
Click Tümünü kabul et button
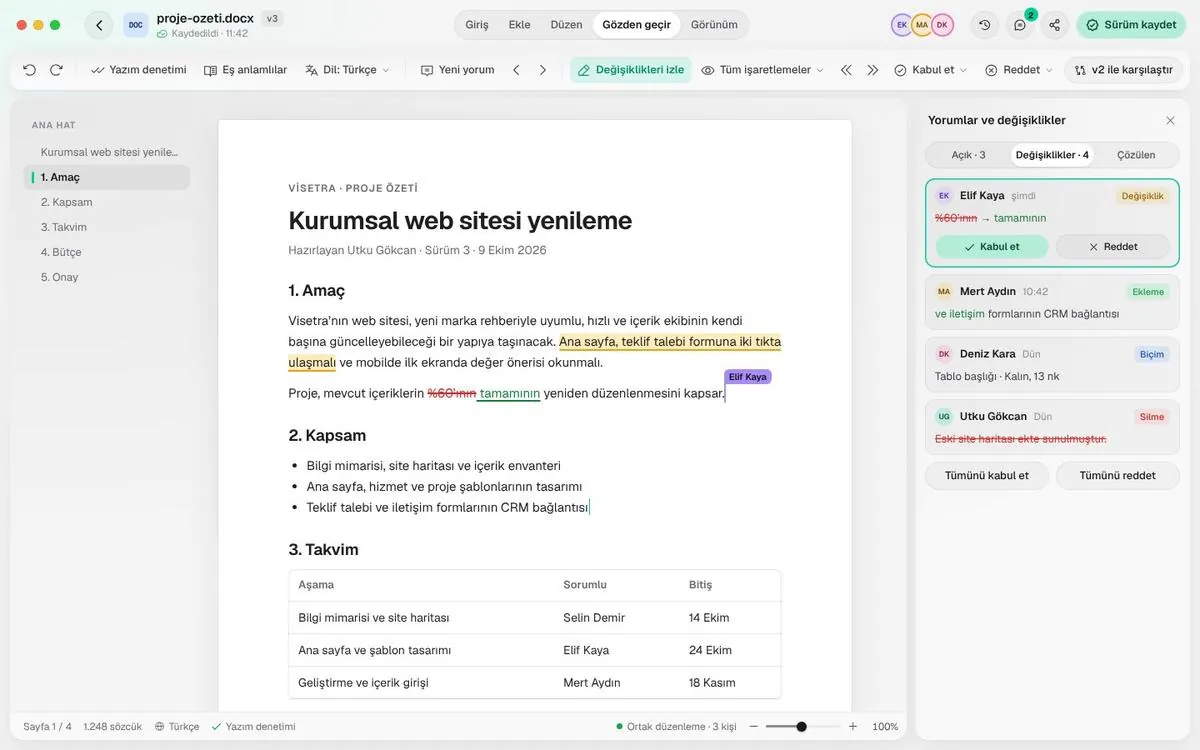(987, 476)
